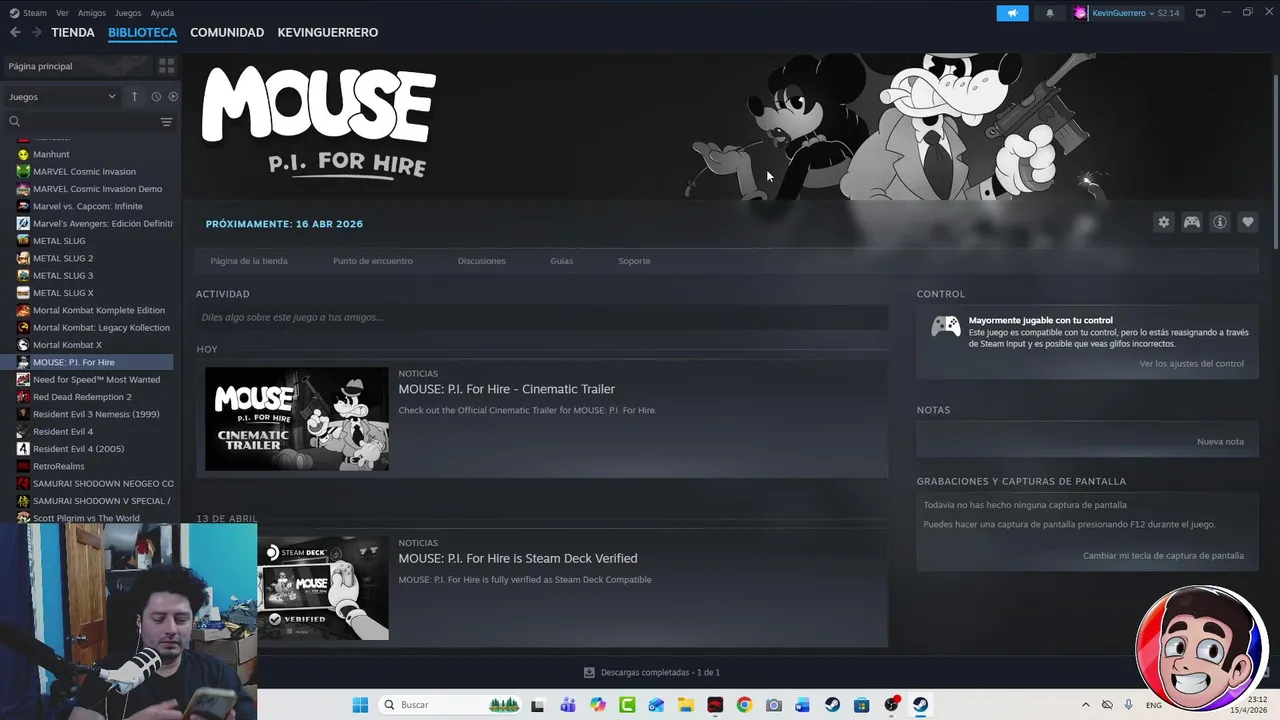The image size is (1280, 720).
Task: Filter ready-to-play games icon
Action: (x=173, y=97)
